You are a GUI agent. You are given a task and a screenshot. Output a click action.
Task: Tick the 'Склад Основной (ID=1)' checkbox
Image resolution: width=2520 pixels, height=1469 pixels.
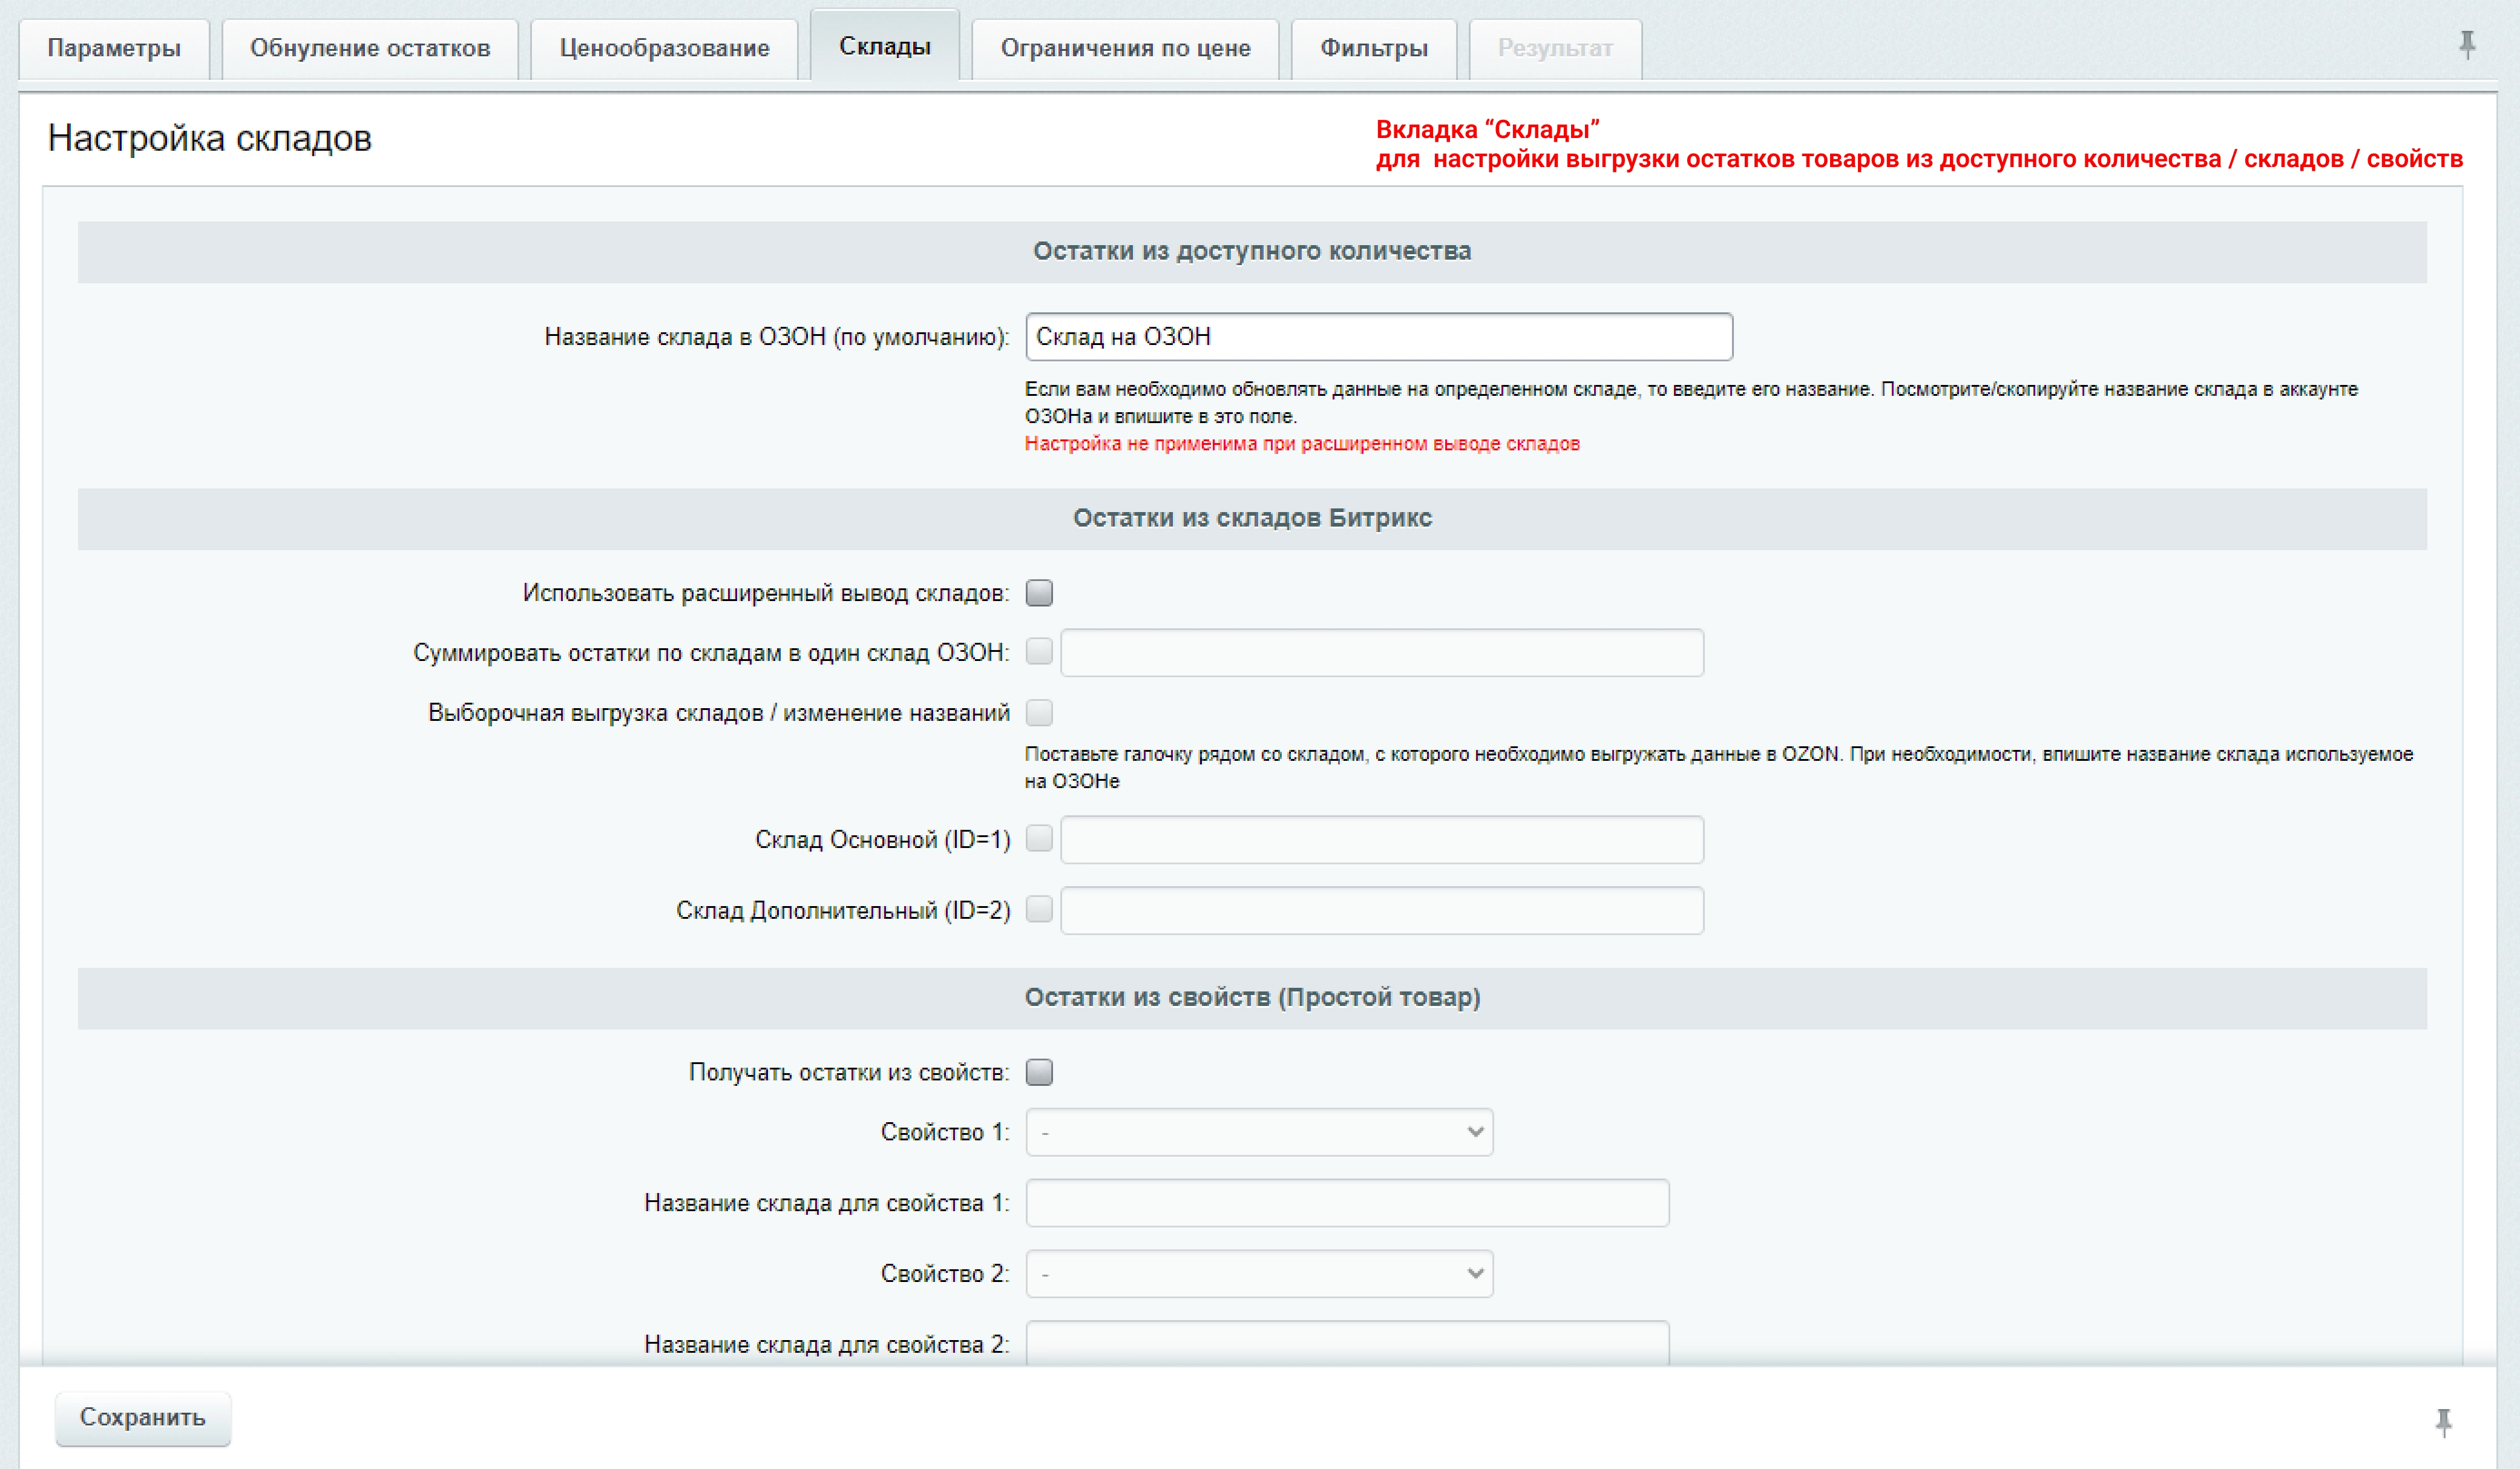tap(1039, 838)
